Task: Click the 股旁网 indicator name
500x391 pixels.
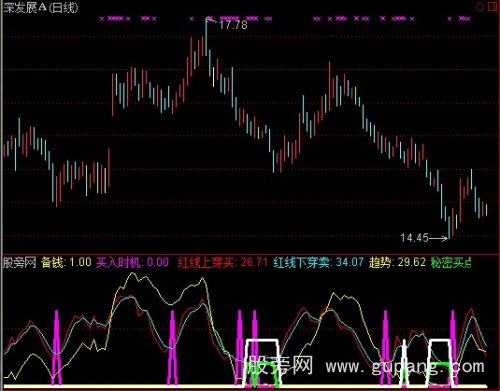Action: pos(19,262)
